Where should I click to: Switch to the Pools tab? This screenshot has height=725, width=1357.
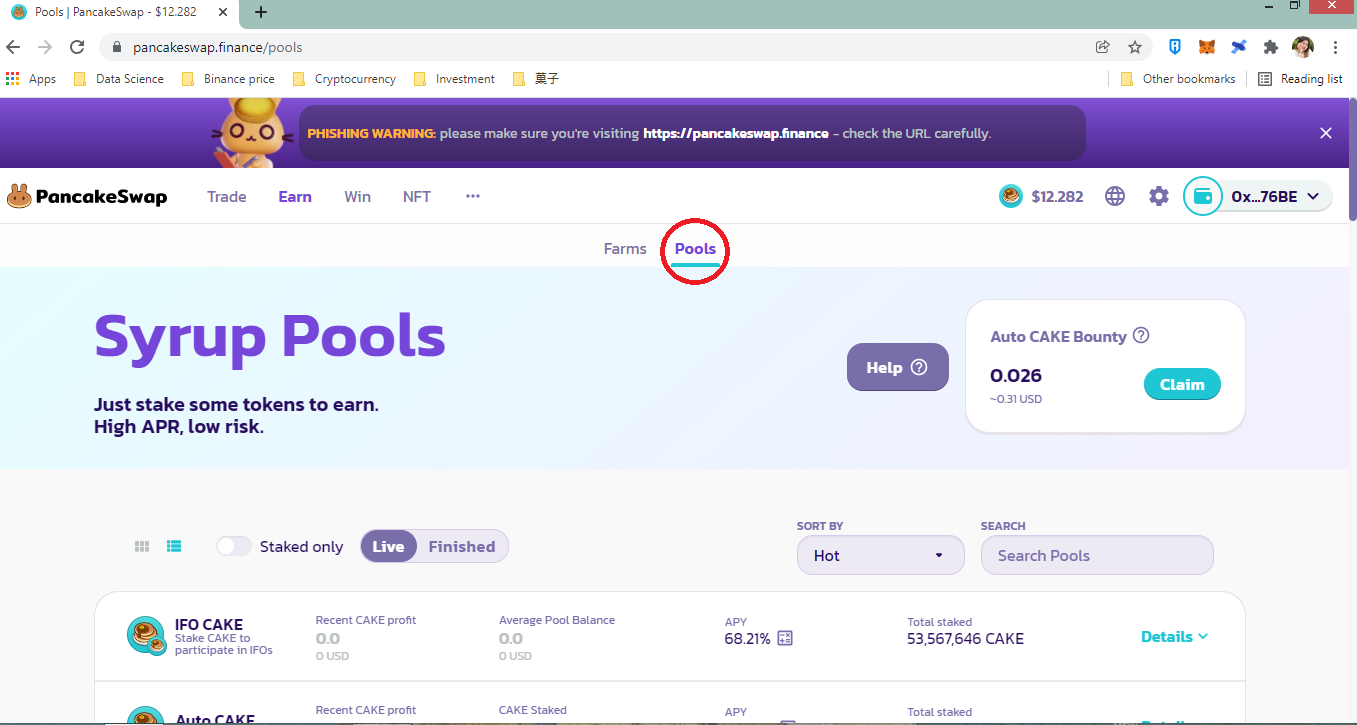695,248
